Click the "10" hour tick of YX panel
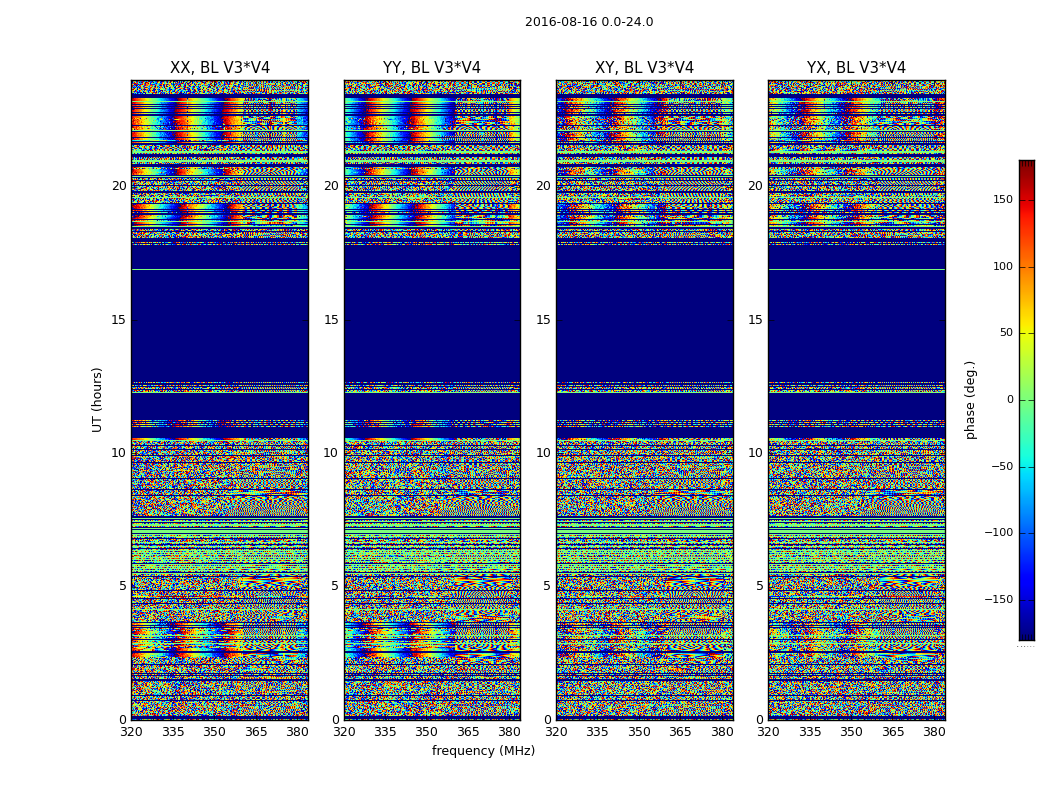Screen dimensions: 1050x800 click(x=755, y=453)
